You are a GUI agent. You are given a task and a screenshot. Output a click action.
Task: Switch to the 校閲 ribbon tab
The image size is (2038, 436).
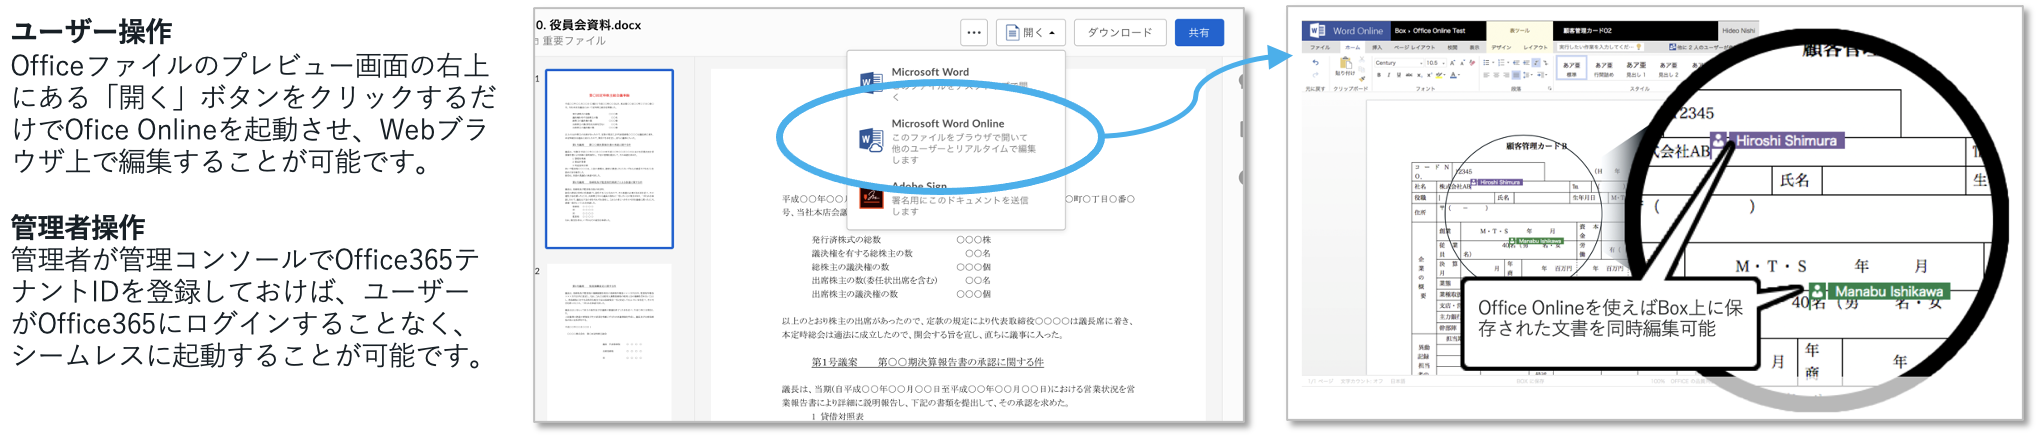pyautogui.click(x=1452, y=47)
